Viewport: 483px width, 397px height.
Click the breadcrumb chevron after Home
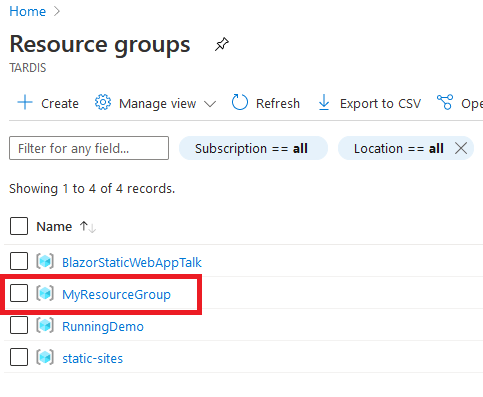57,12
